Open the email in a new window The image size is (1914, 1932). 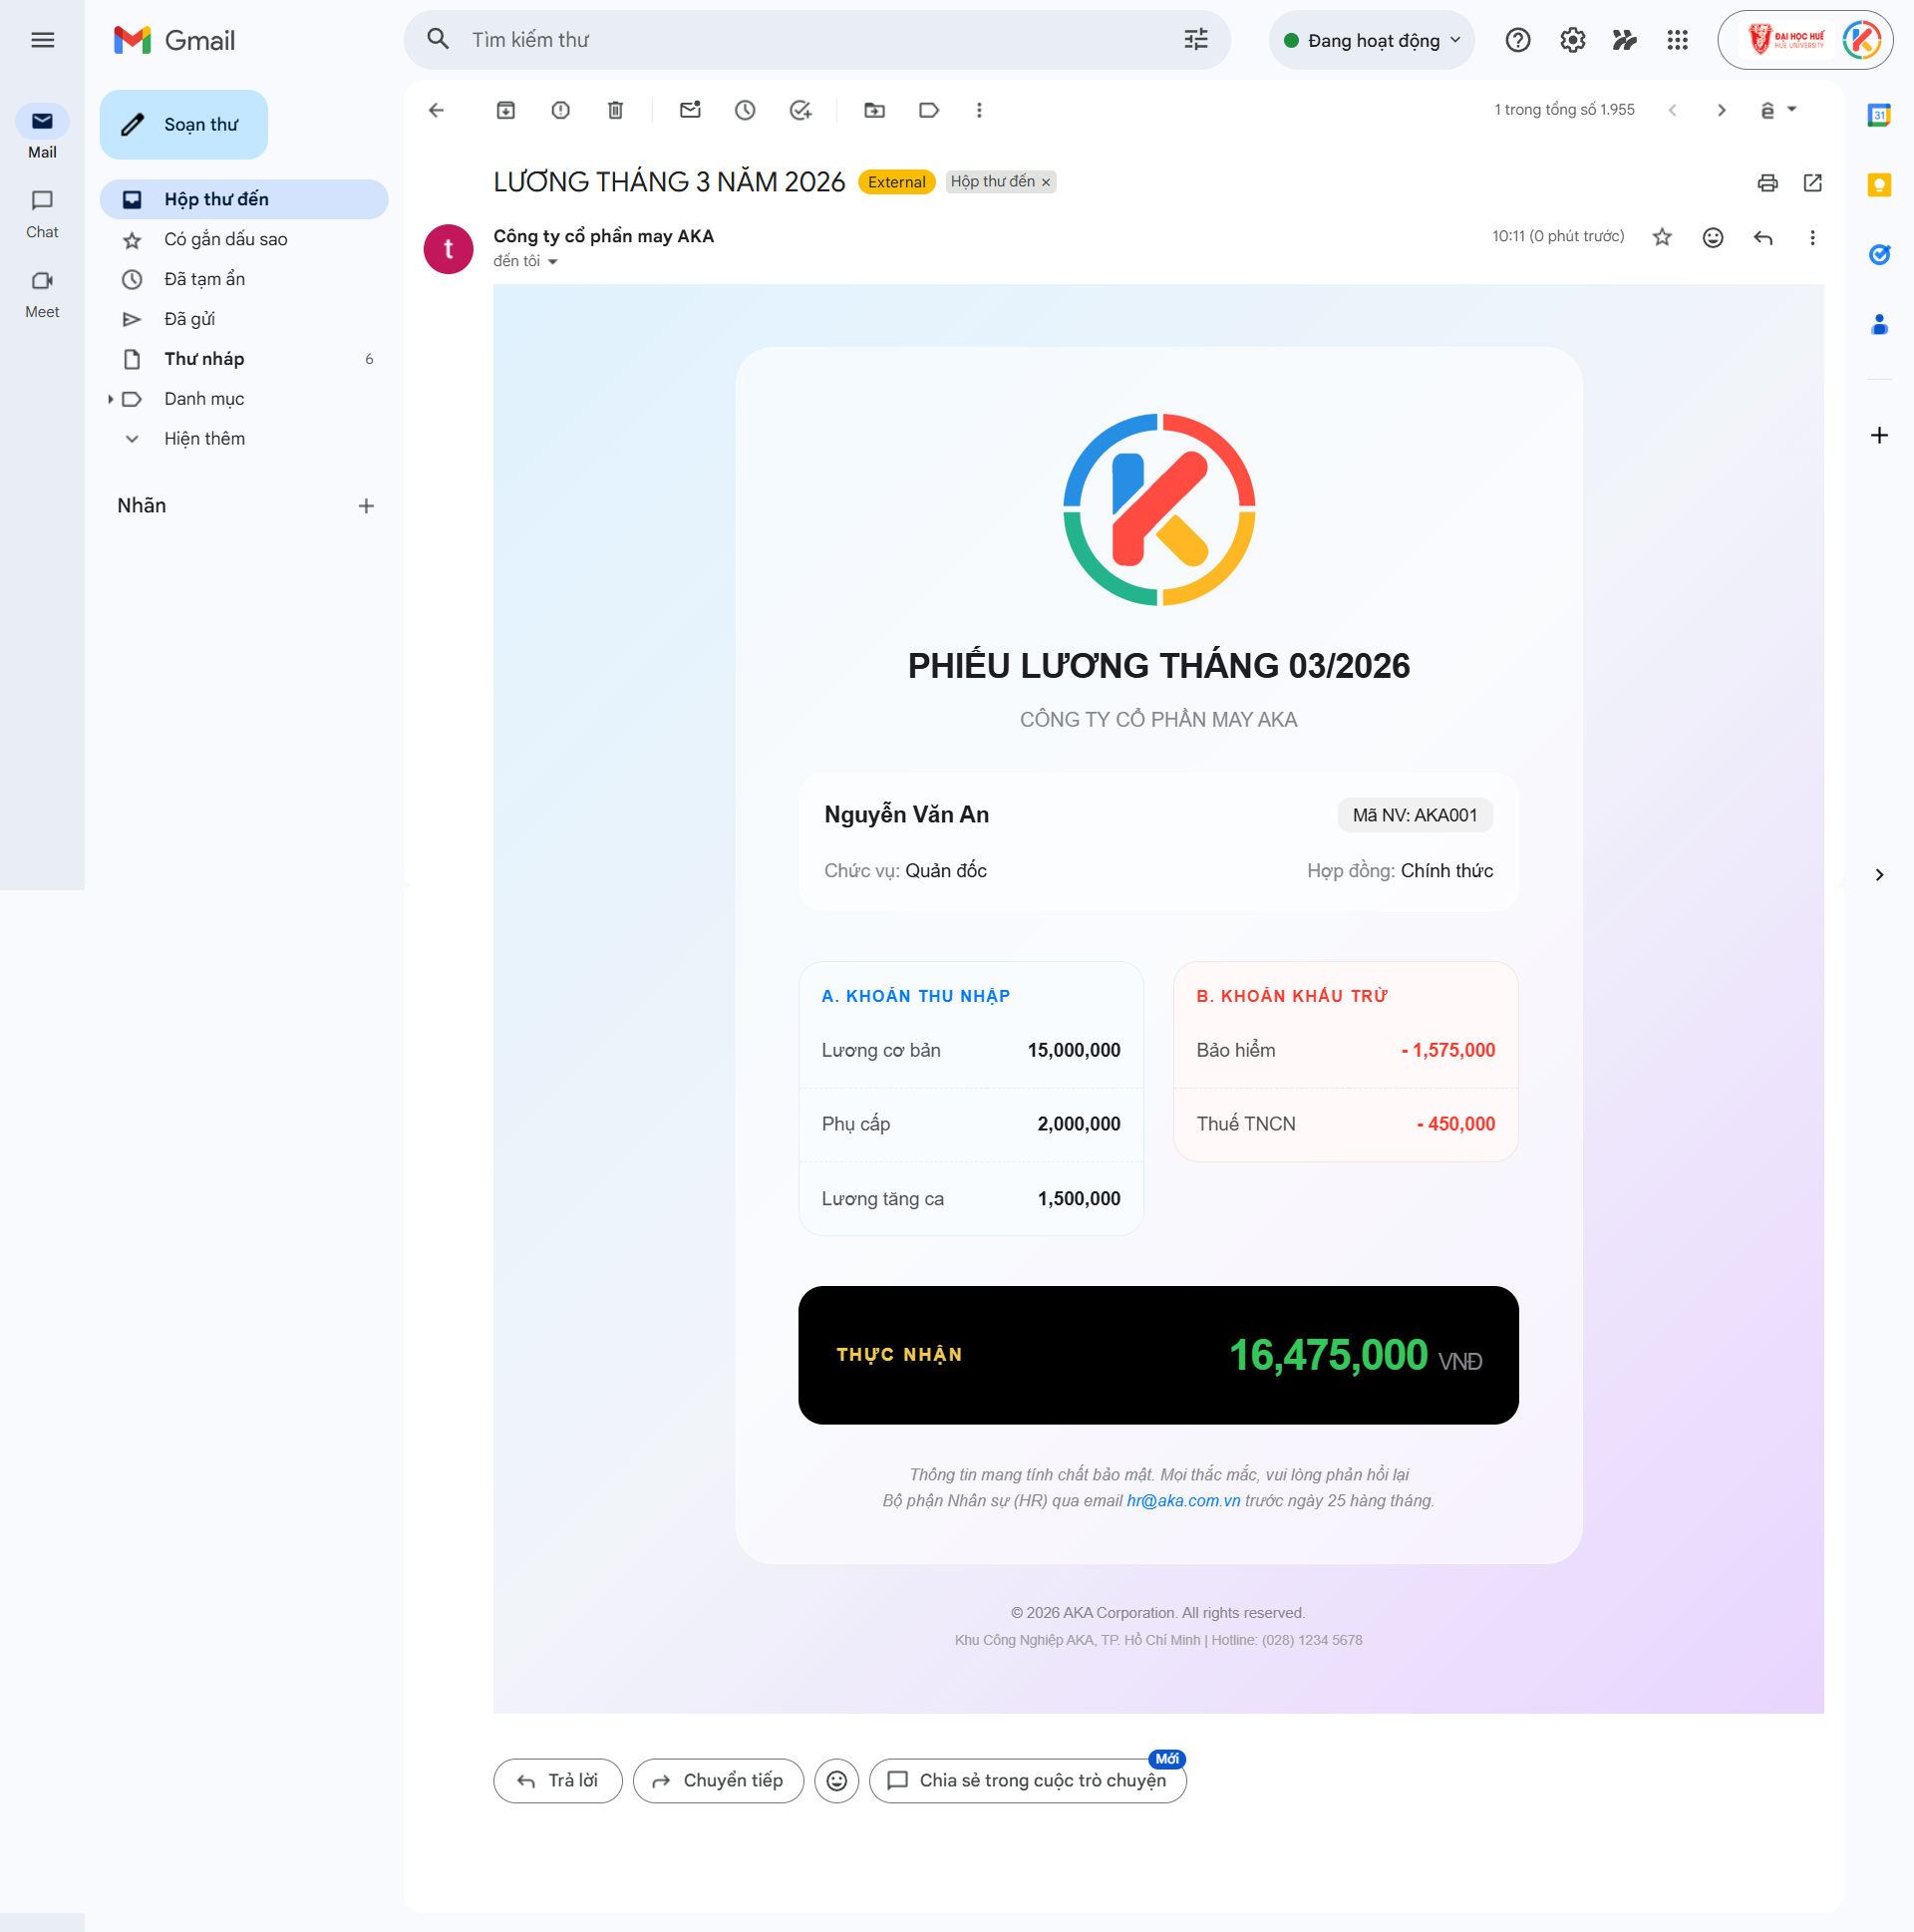pyautogui.click(x=1812, y=183)
